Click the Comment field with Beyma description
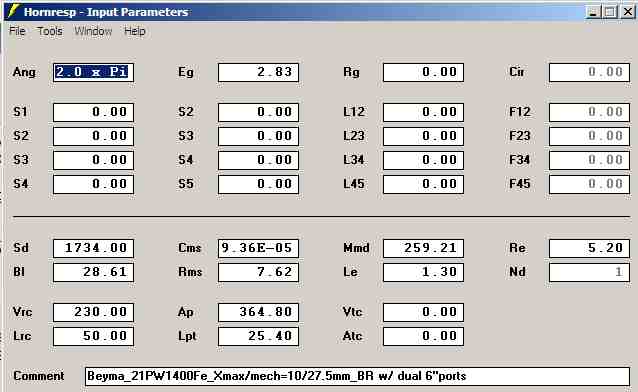This screenshot has height=392, width=638. 357,376
